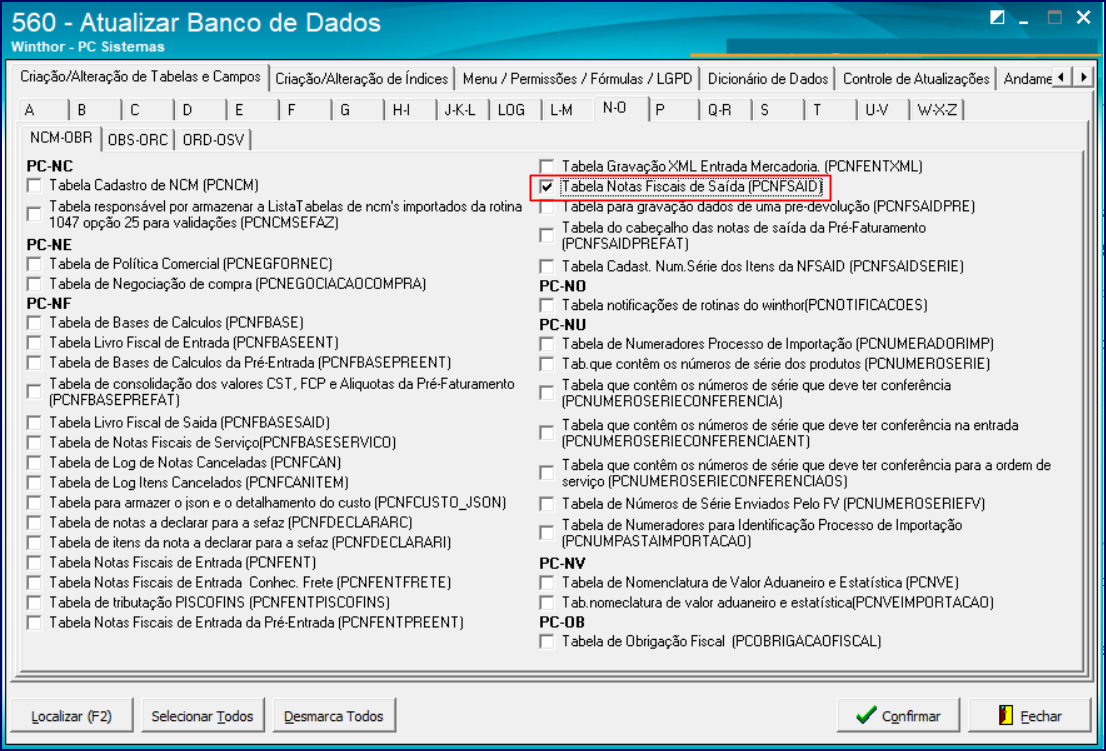
Task: Check Tabela de itens da nota a declarar
Action: [x=34, y=542]
